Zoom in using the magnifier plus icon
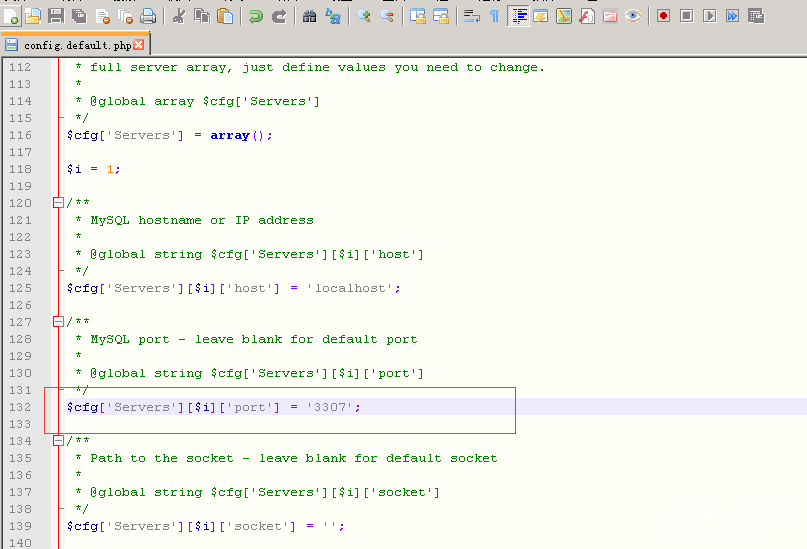Screen dimensions: 807x549 pos(364,16)
